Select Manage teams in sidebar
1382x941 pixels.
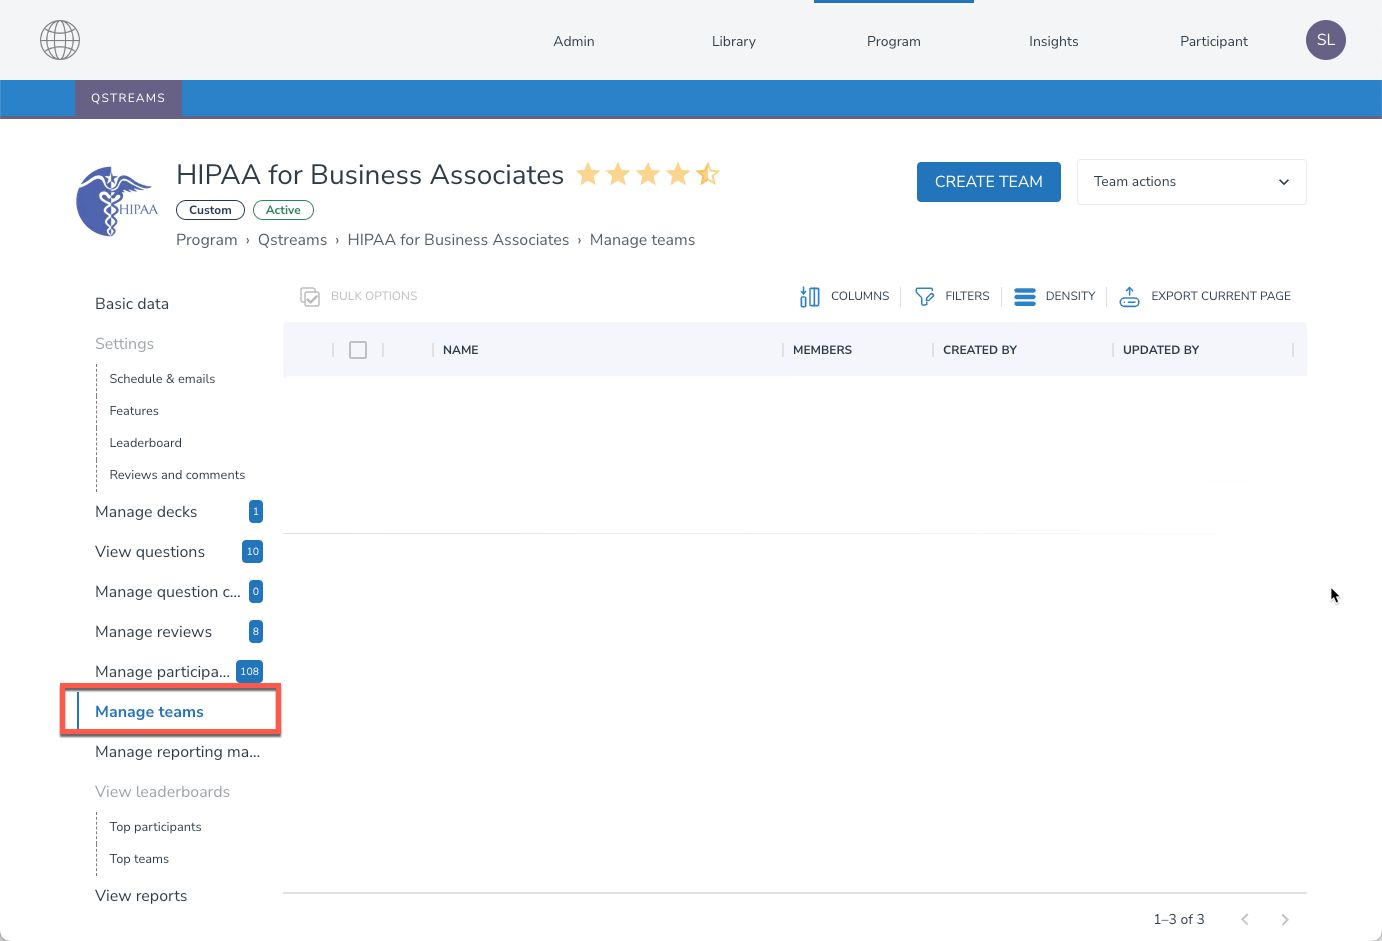pyautogui.click(x=149, y=712)
